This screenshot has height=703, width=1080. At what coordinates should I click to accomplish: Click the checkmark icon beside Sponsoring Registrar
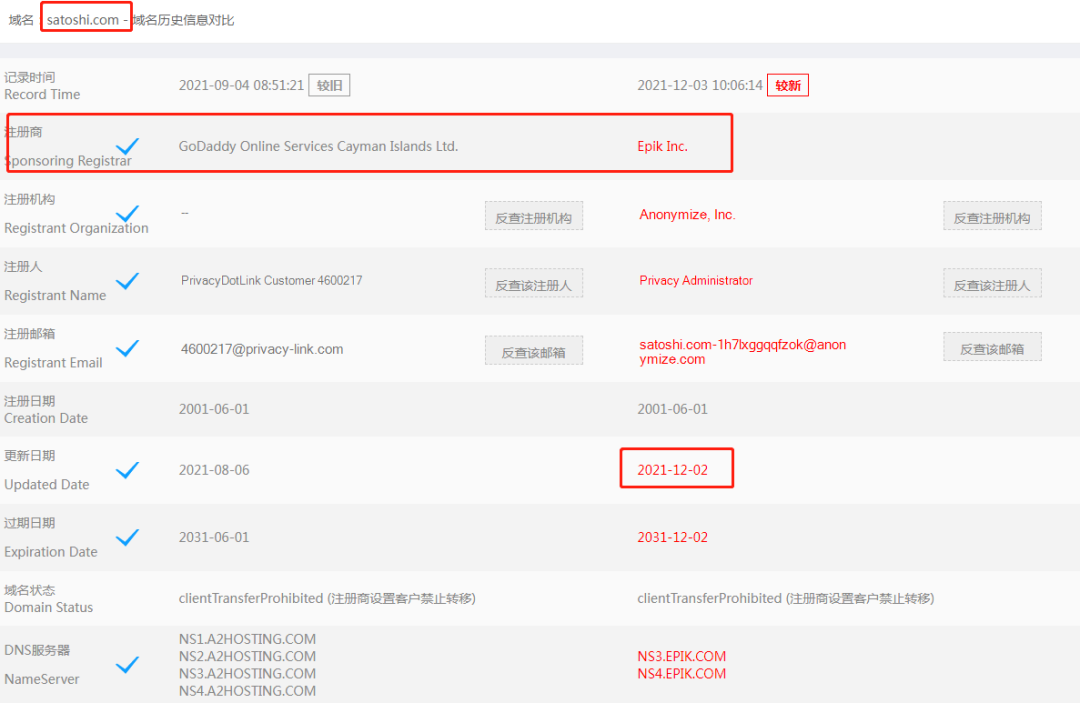pos(127,146)
